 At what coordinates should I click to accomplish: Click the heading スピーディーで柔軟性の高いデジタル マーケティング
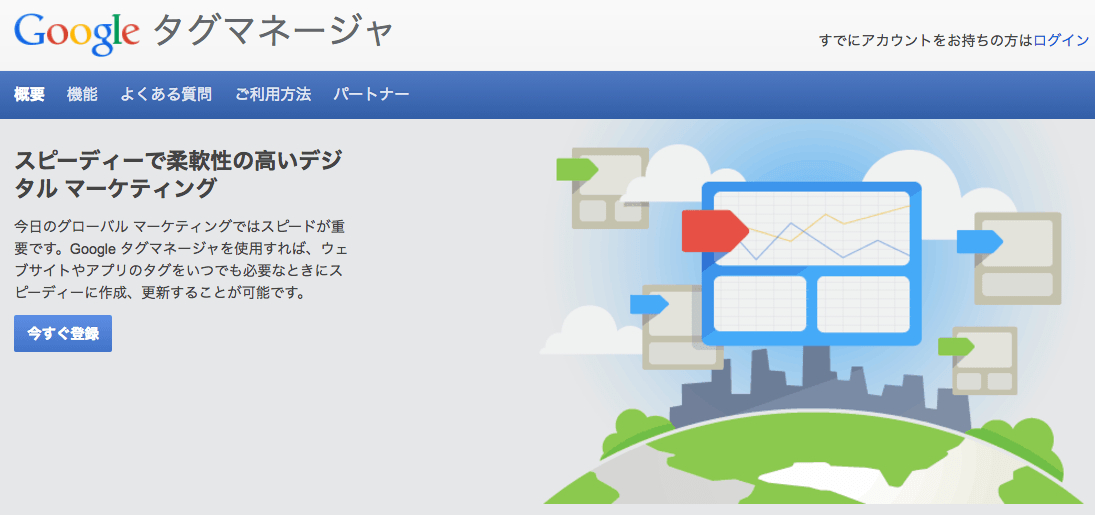(x=178, y=174)
